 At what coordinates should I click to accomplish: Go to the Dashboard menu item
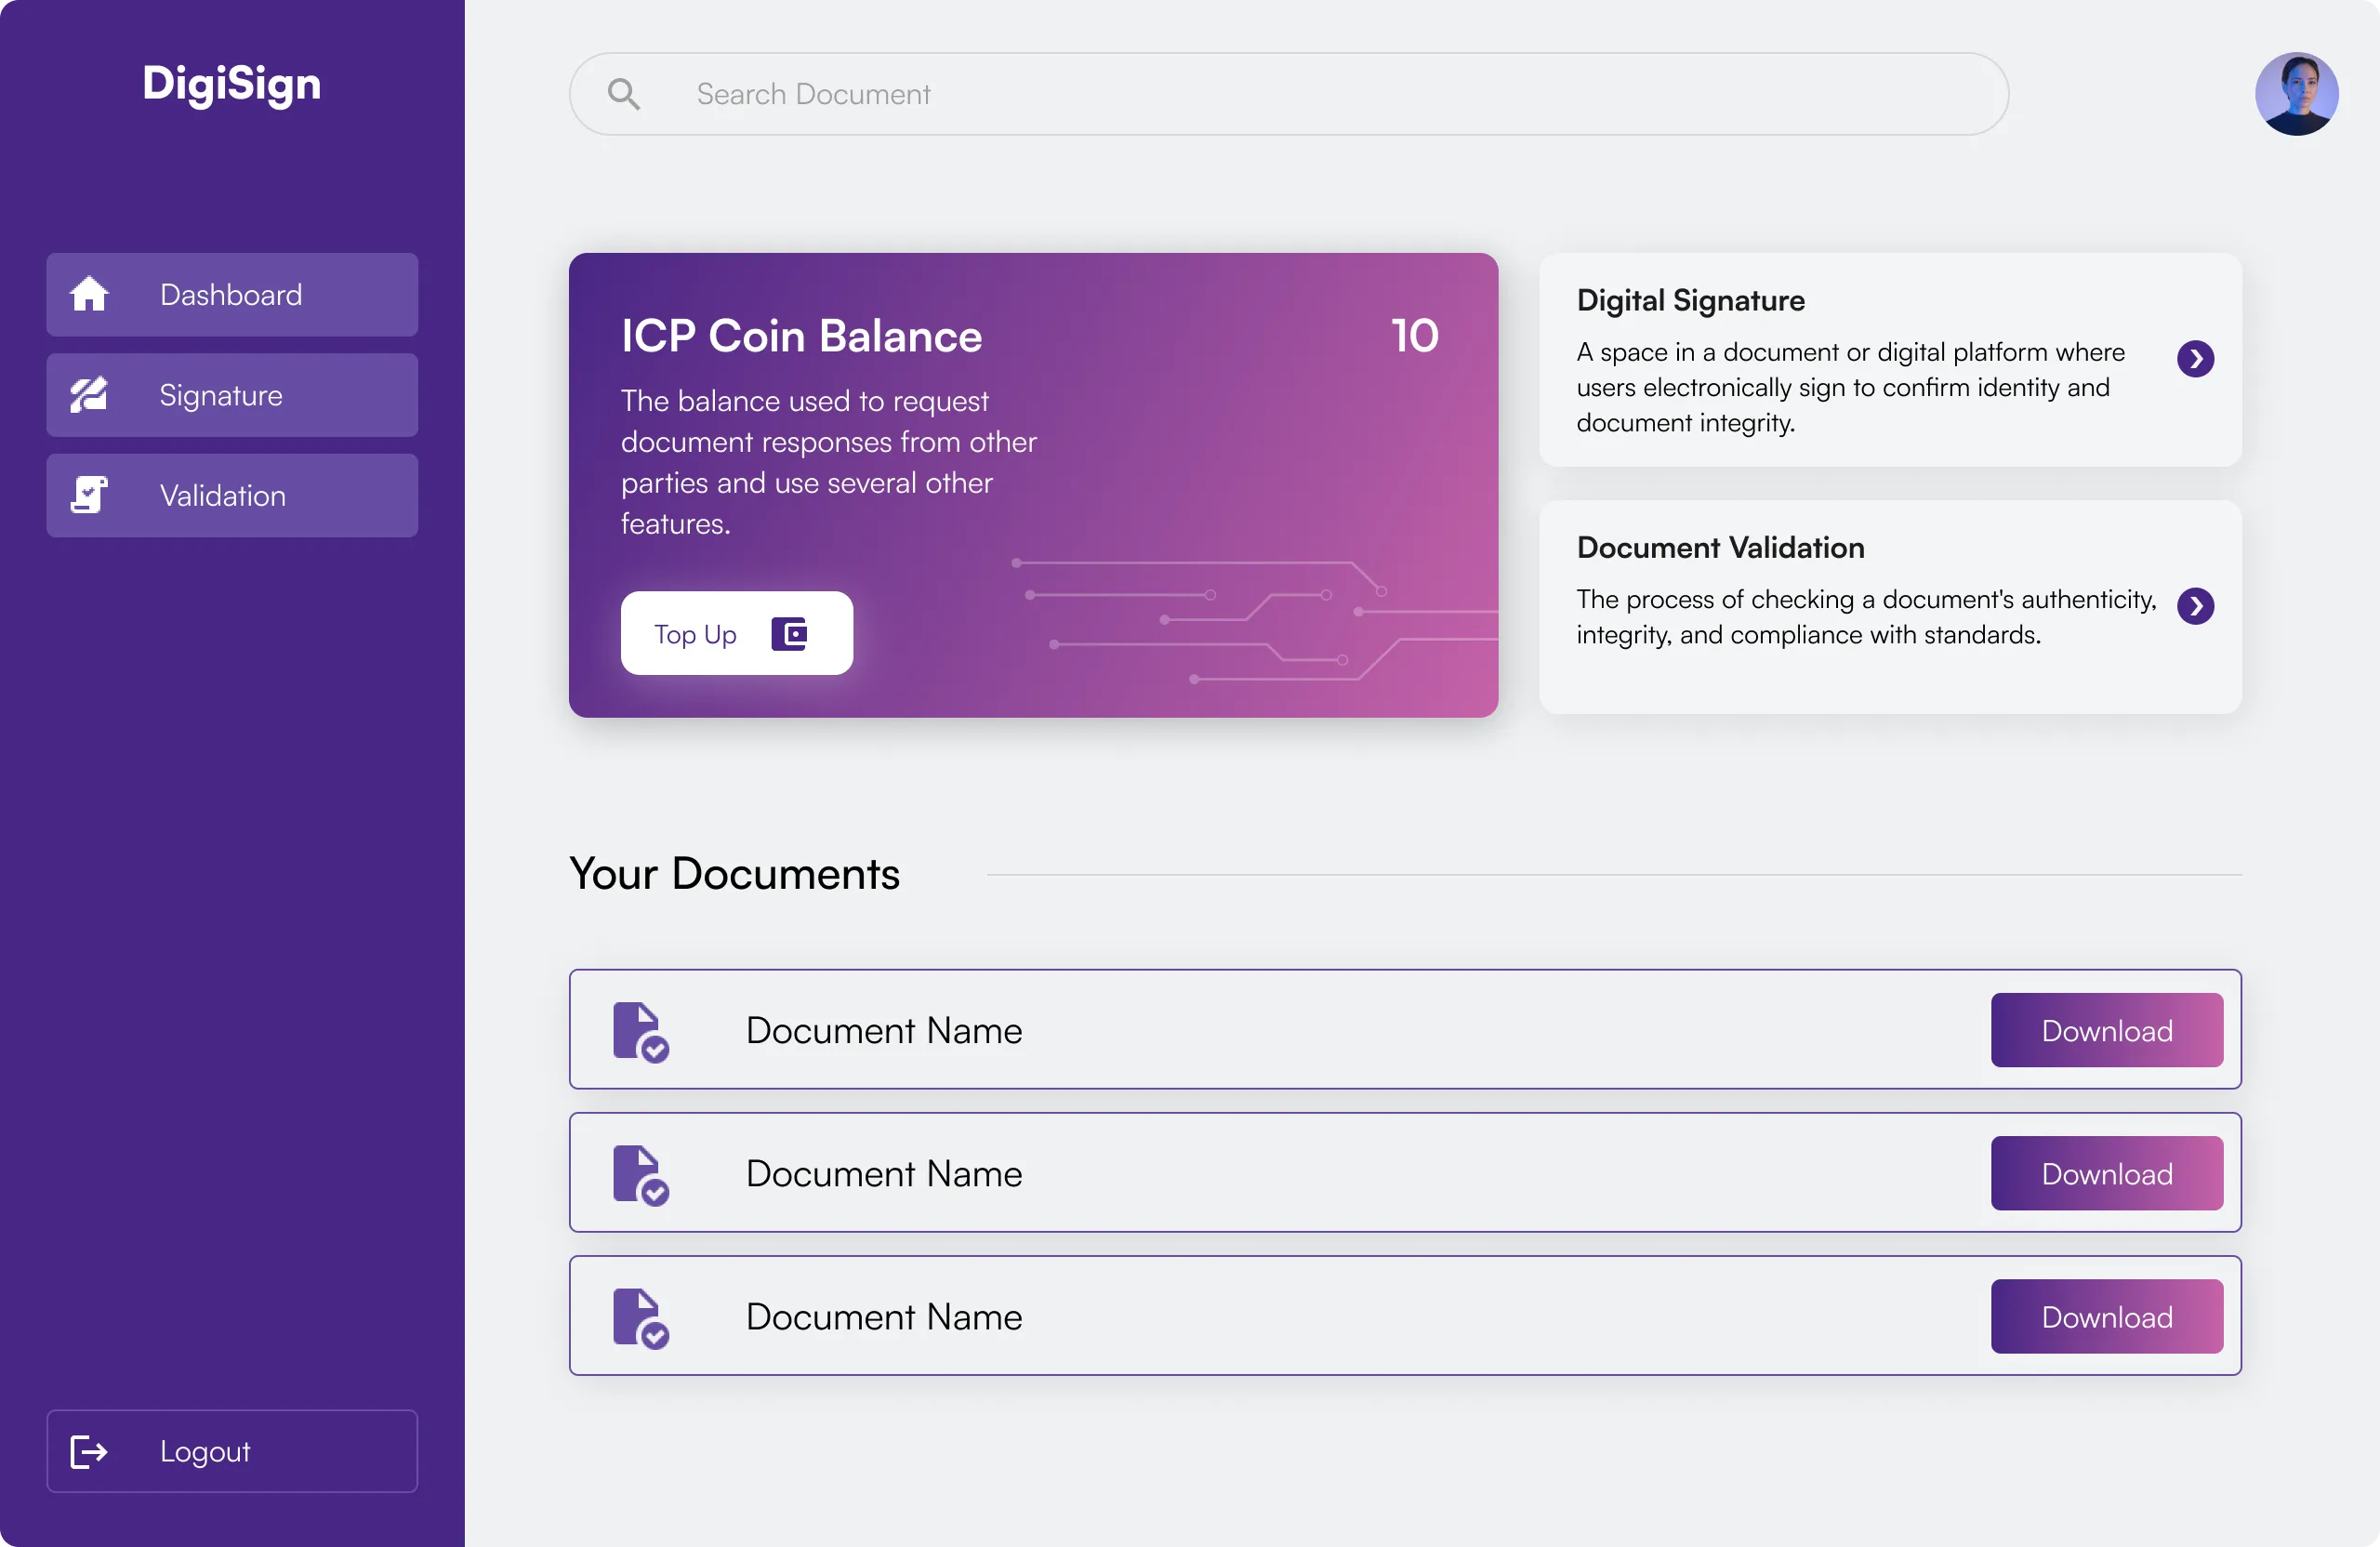point(232,294)
